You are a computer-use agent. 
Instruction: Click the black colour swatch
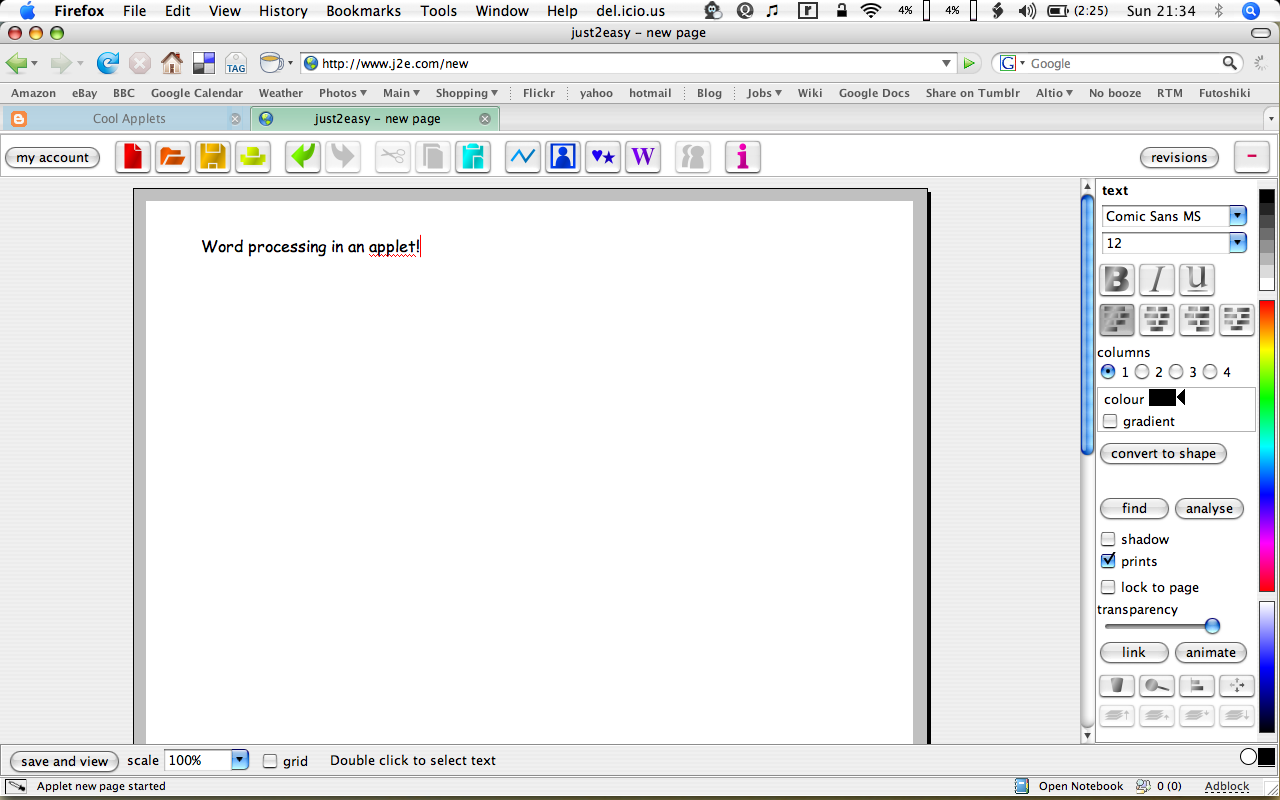pyautogui.click(x=1162, y=398)
